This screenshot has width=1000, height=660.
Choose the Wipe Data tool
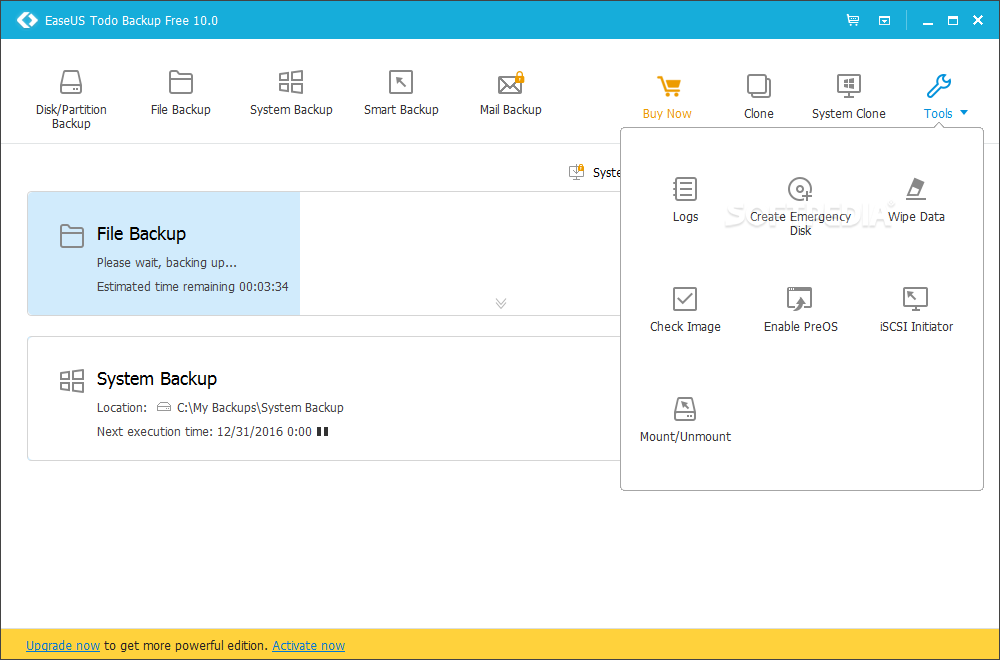(x=916, y=200)
